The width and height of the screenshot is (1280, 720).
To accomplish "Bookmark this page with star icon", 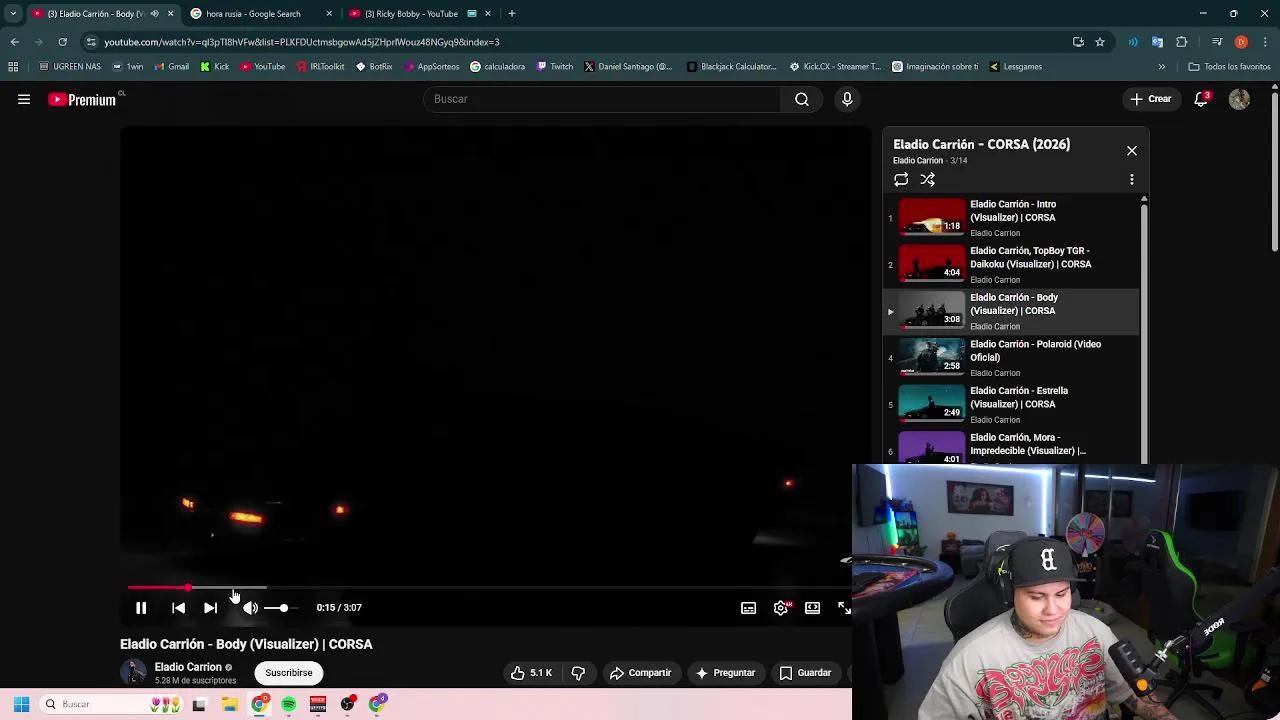I will pos(1100,42).
